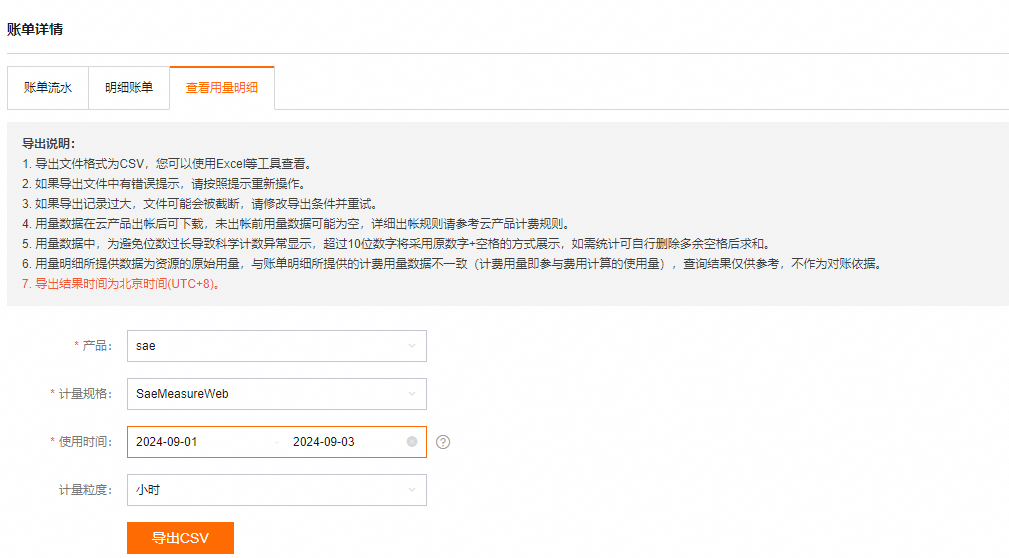Click the help question mark next to 使用时间

(443, 442)
